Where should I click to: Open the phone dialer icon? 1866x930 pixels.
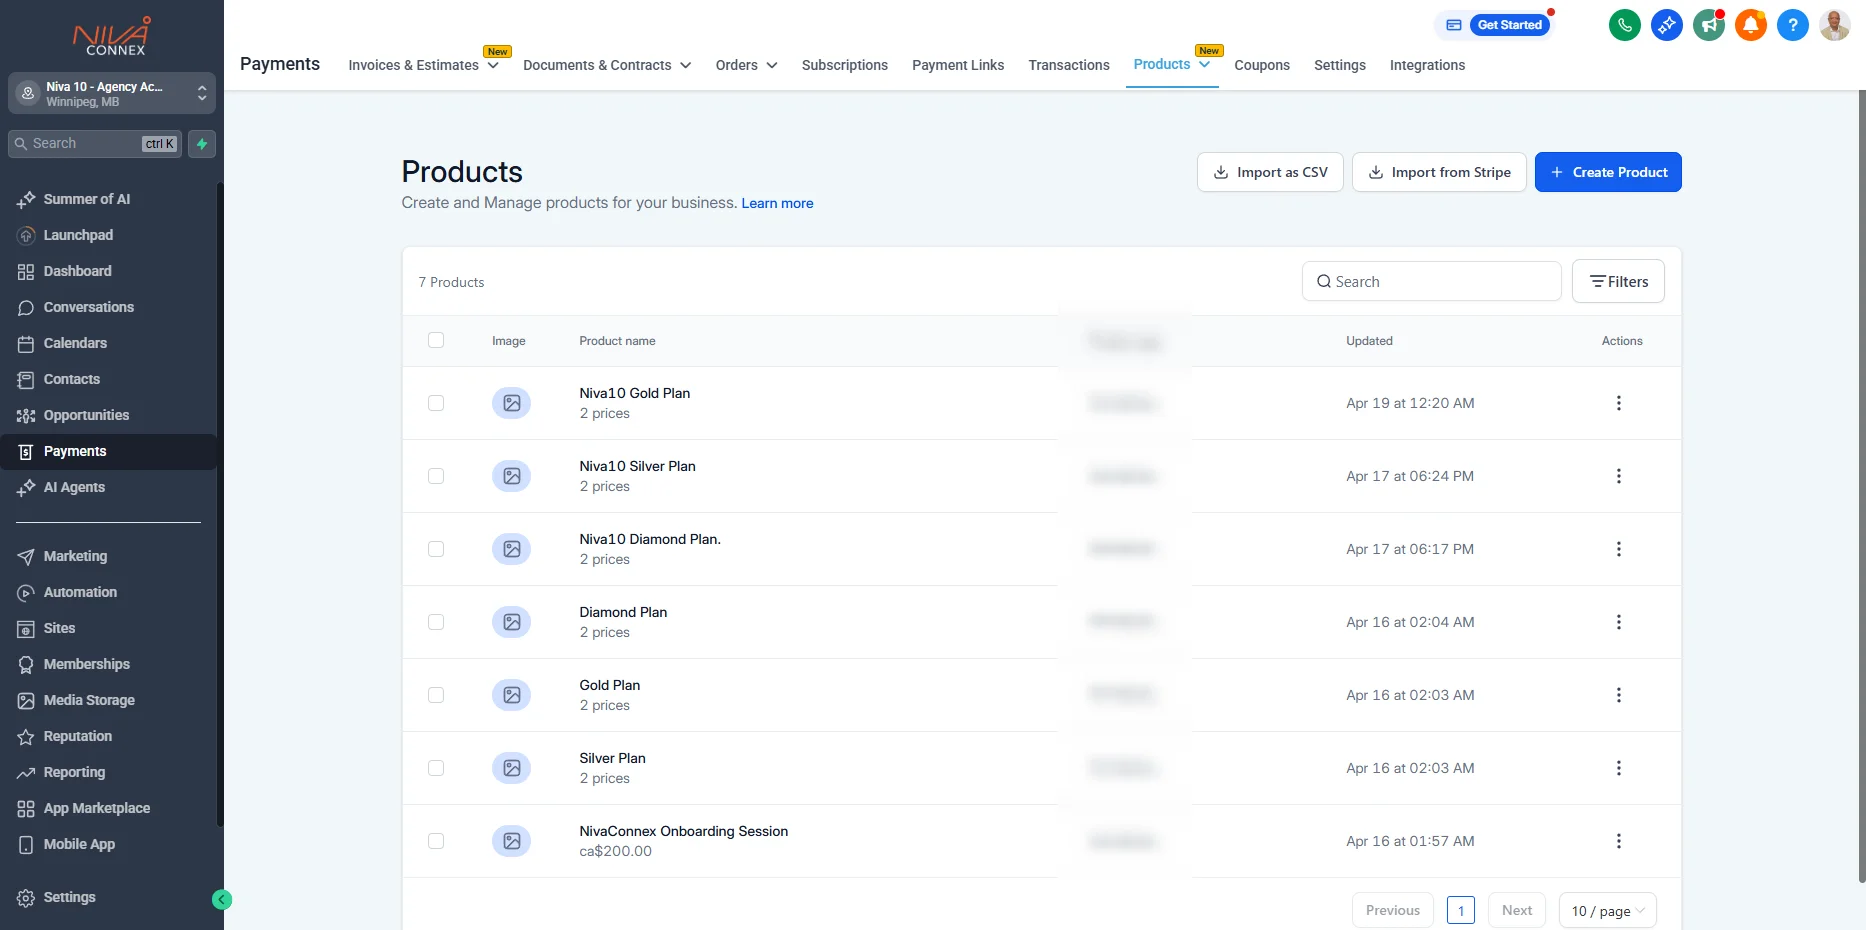pos(1624,25)
